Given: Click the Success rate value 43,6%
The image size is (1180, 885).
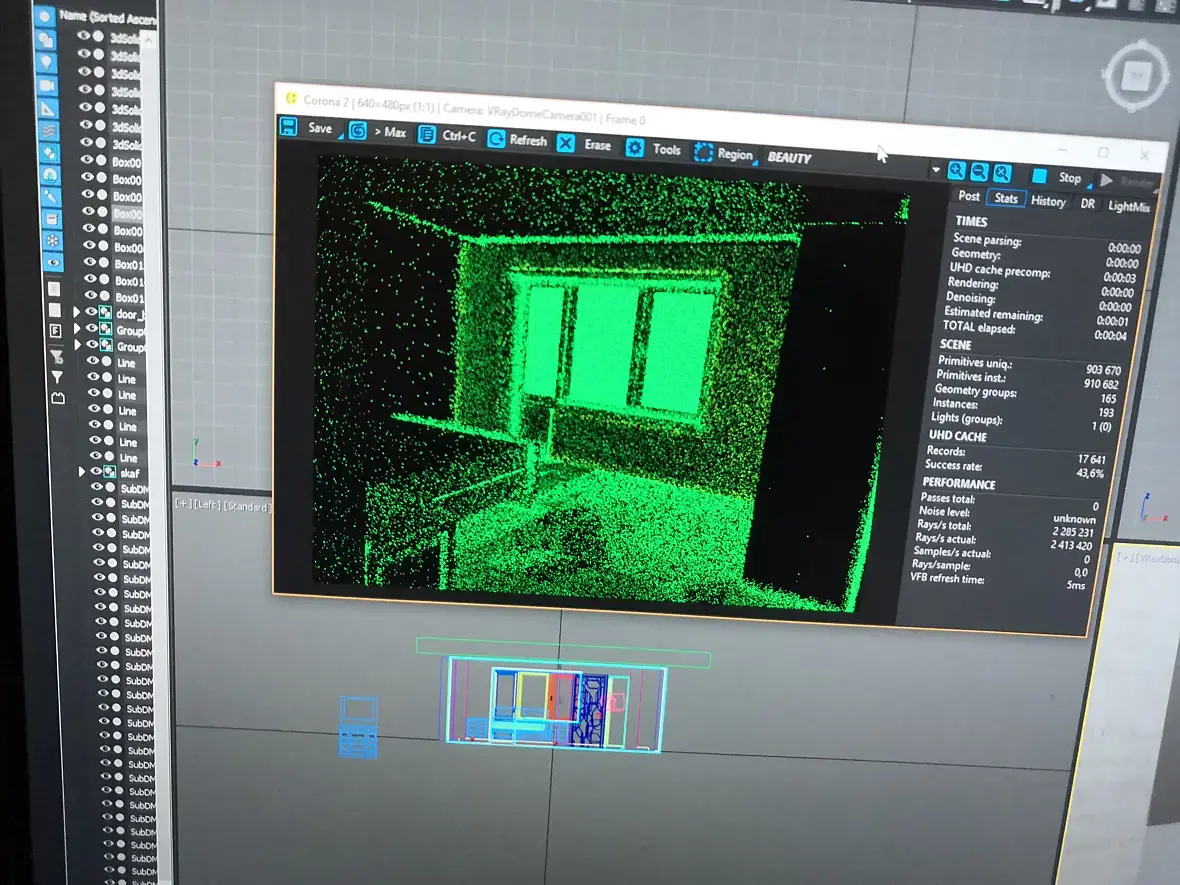Looking at the screenshot, I should [x=1090, y=473].
